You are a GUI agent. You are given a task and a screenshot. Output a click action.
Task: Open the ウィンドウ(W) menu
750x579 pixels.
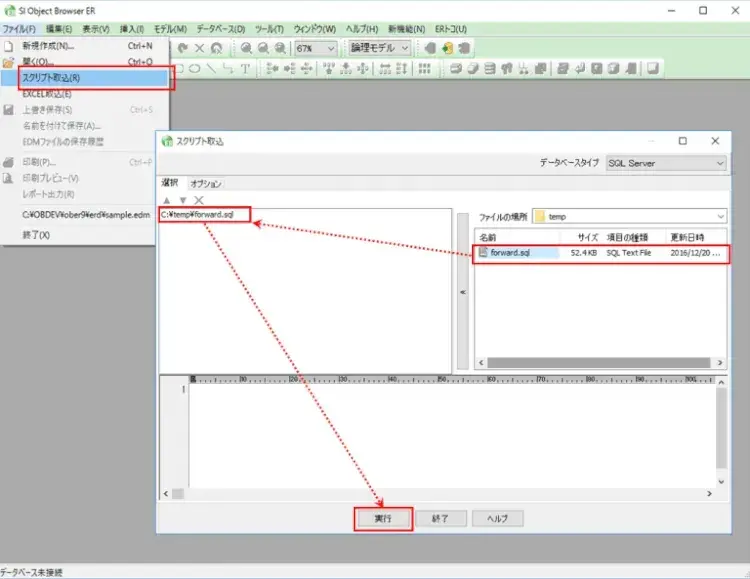315,29
